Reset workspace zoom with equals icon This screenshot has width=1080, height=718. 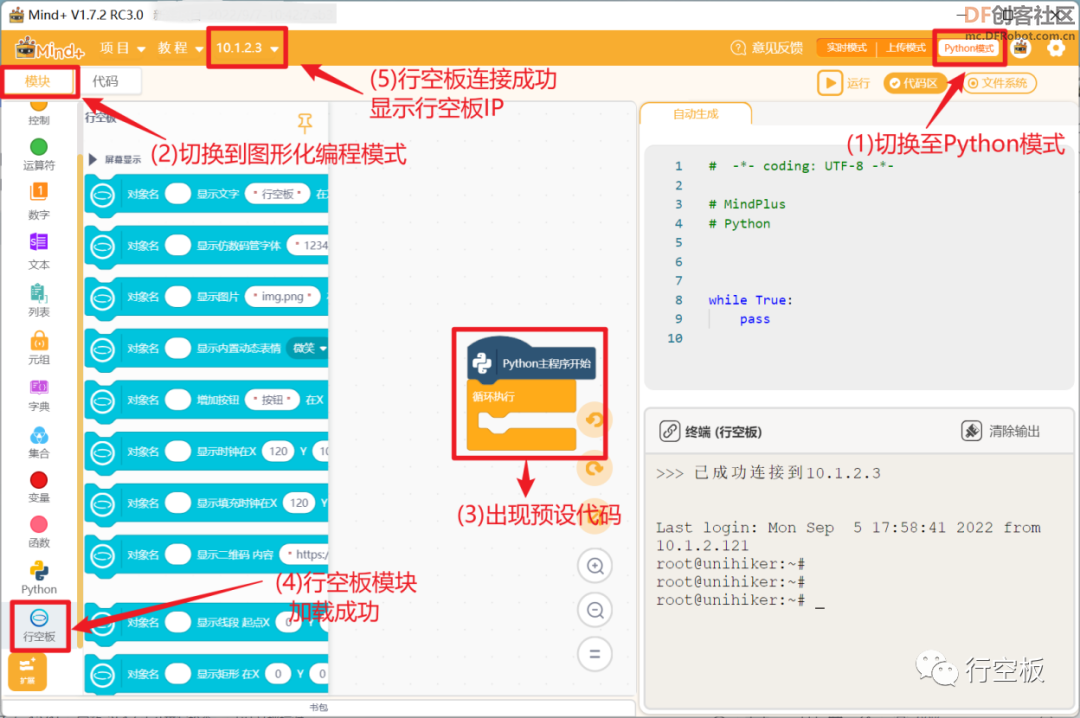coord(595,654)
